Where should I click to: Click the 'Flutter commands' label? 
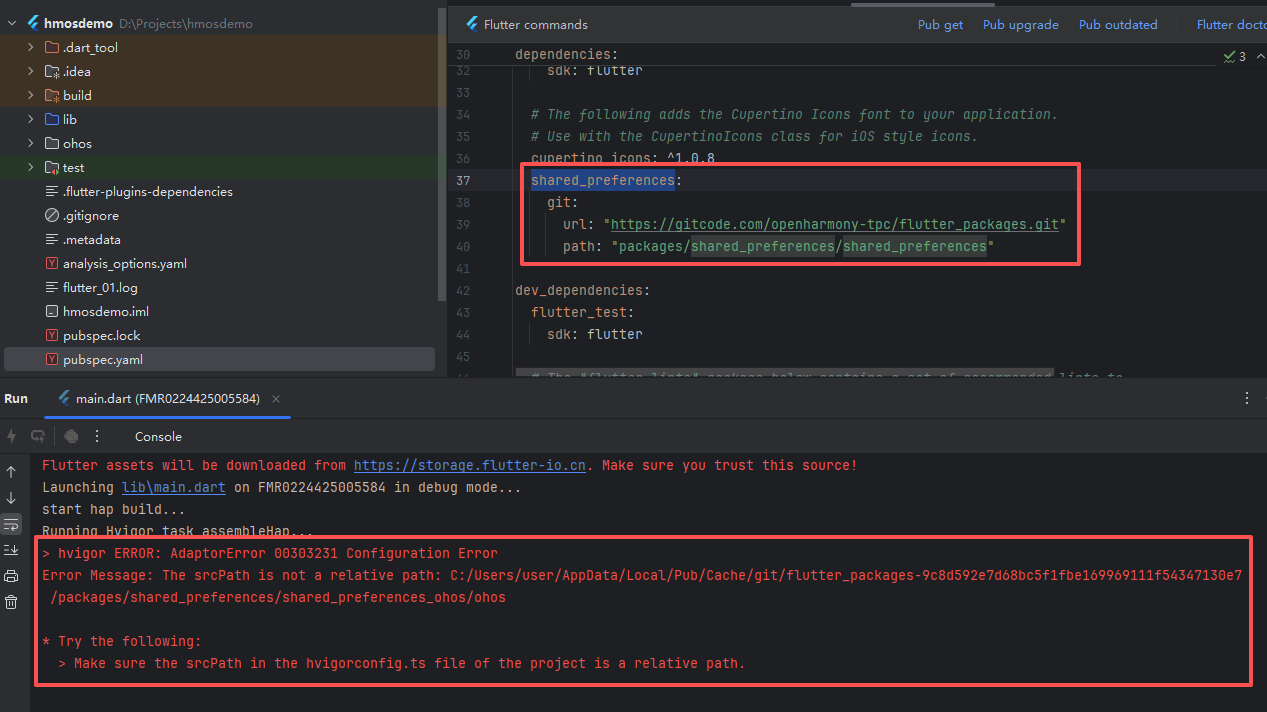tap(535, 24)
